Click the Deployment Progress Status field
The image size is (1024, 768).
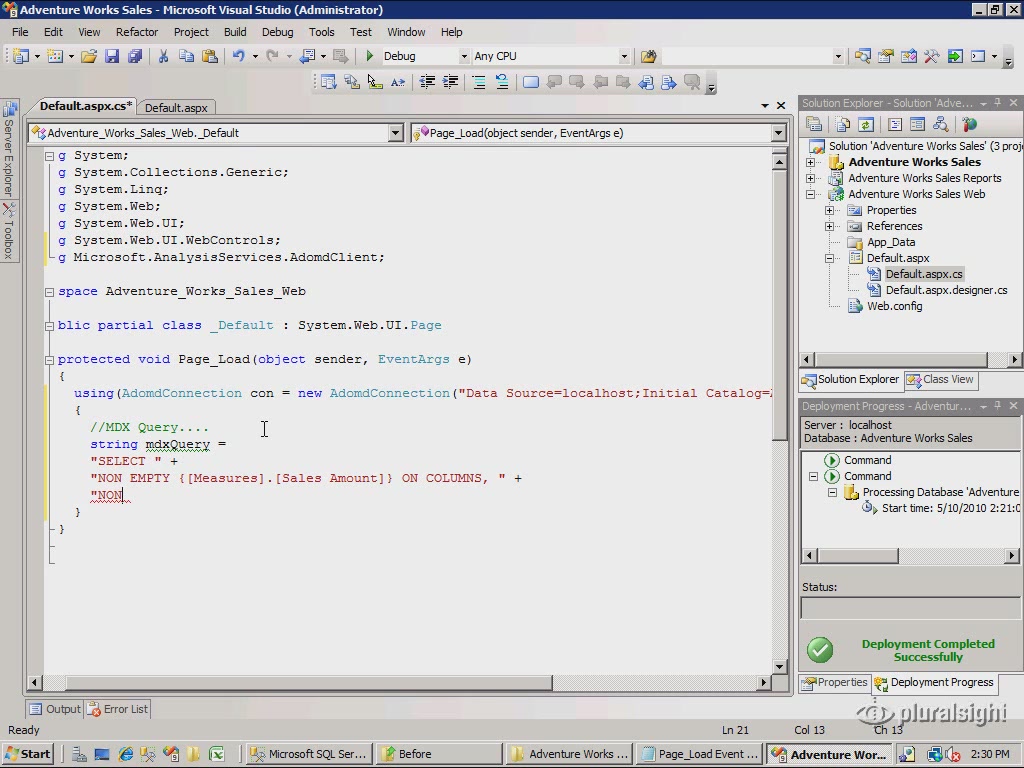tap(910, 608)
